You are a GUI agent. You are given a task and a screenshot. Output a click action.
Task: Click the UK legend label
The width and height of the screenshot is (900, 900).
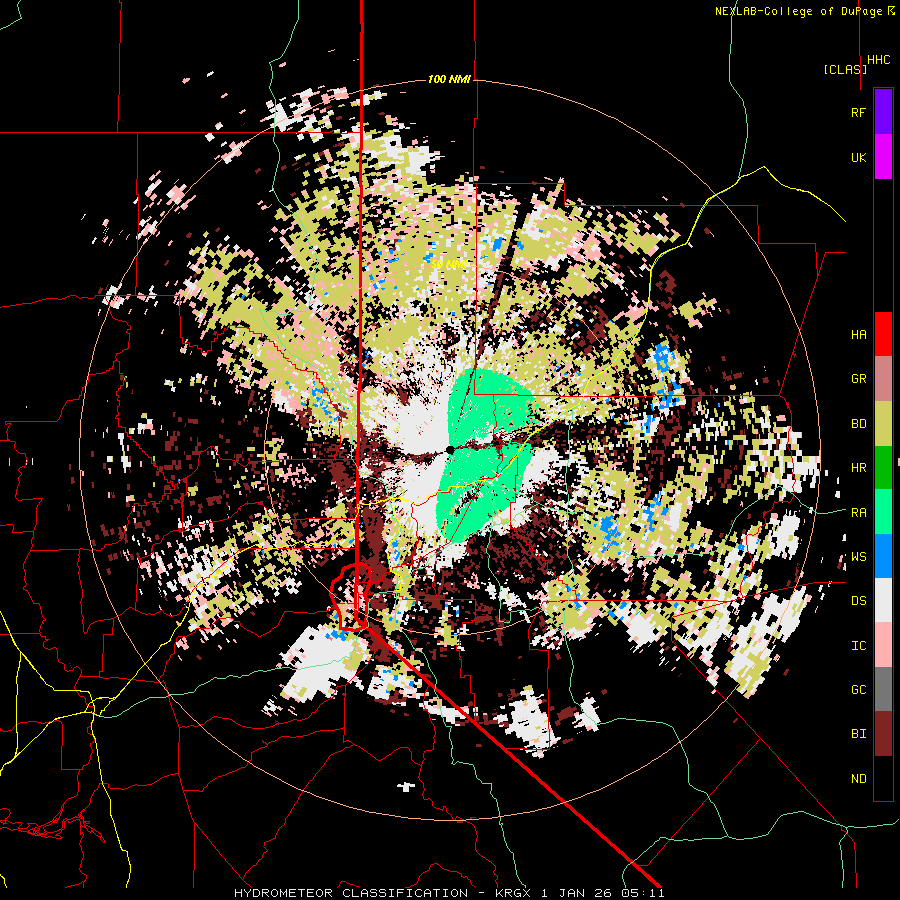(x=858, y=157)
